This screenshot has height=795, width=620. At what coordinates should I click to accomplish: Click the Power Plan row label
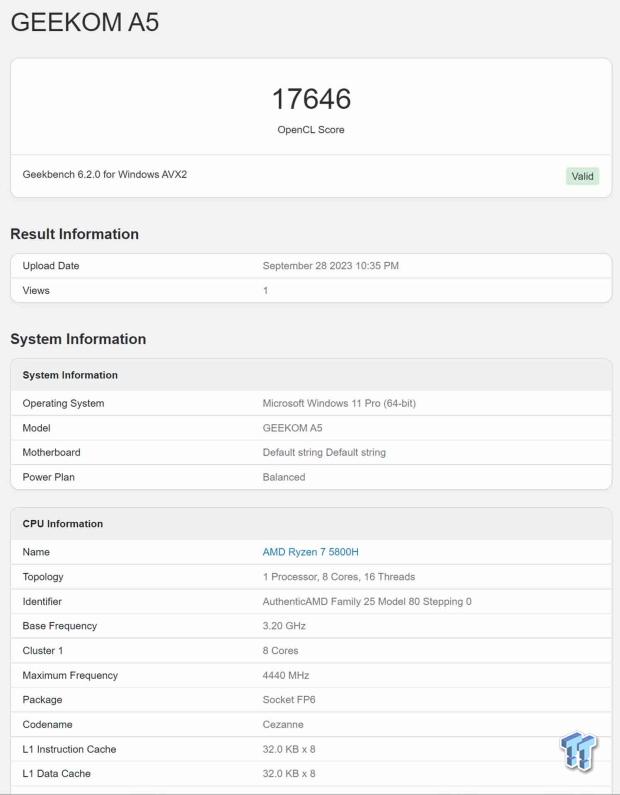tap(49, 477)
